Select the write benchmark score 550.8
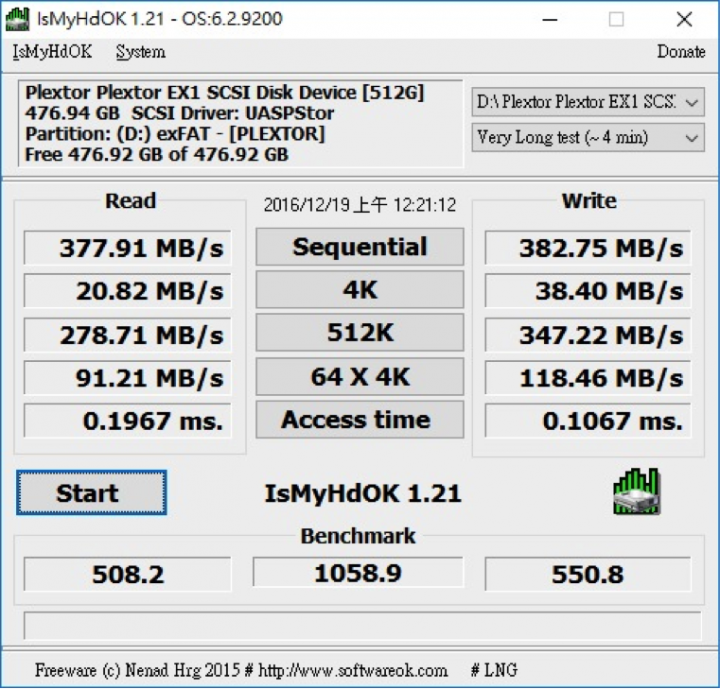 (588, 574)
